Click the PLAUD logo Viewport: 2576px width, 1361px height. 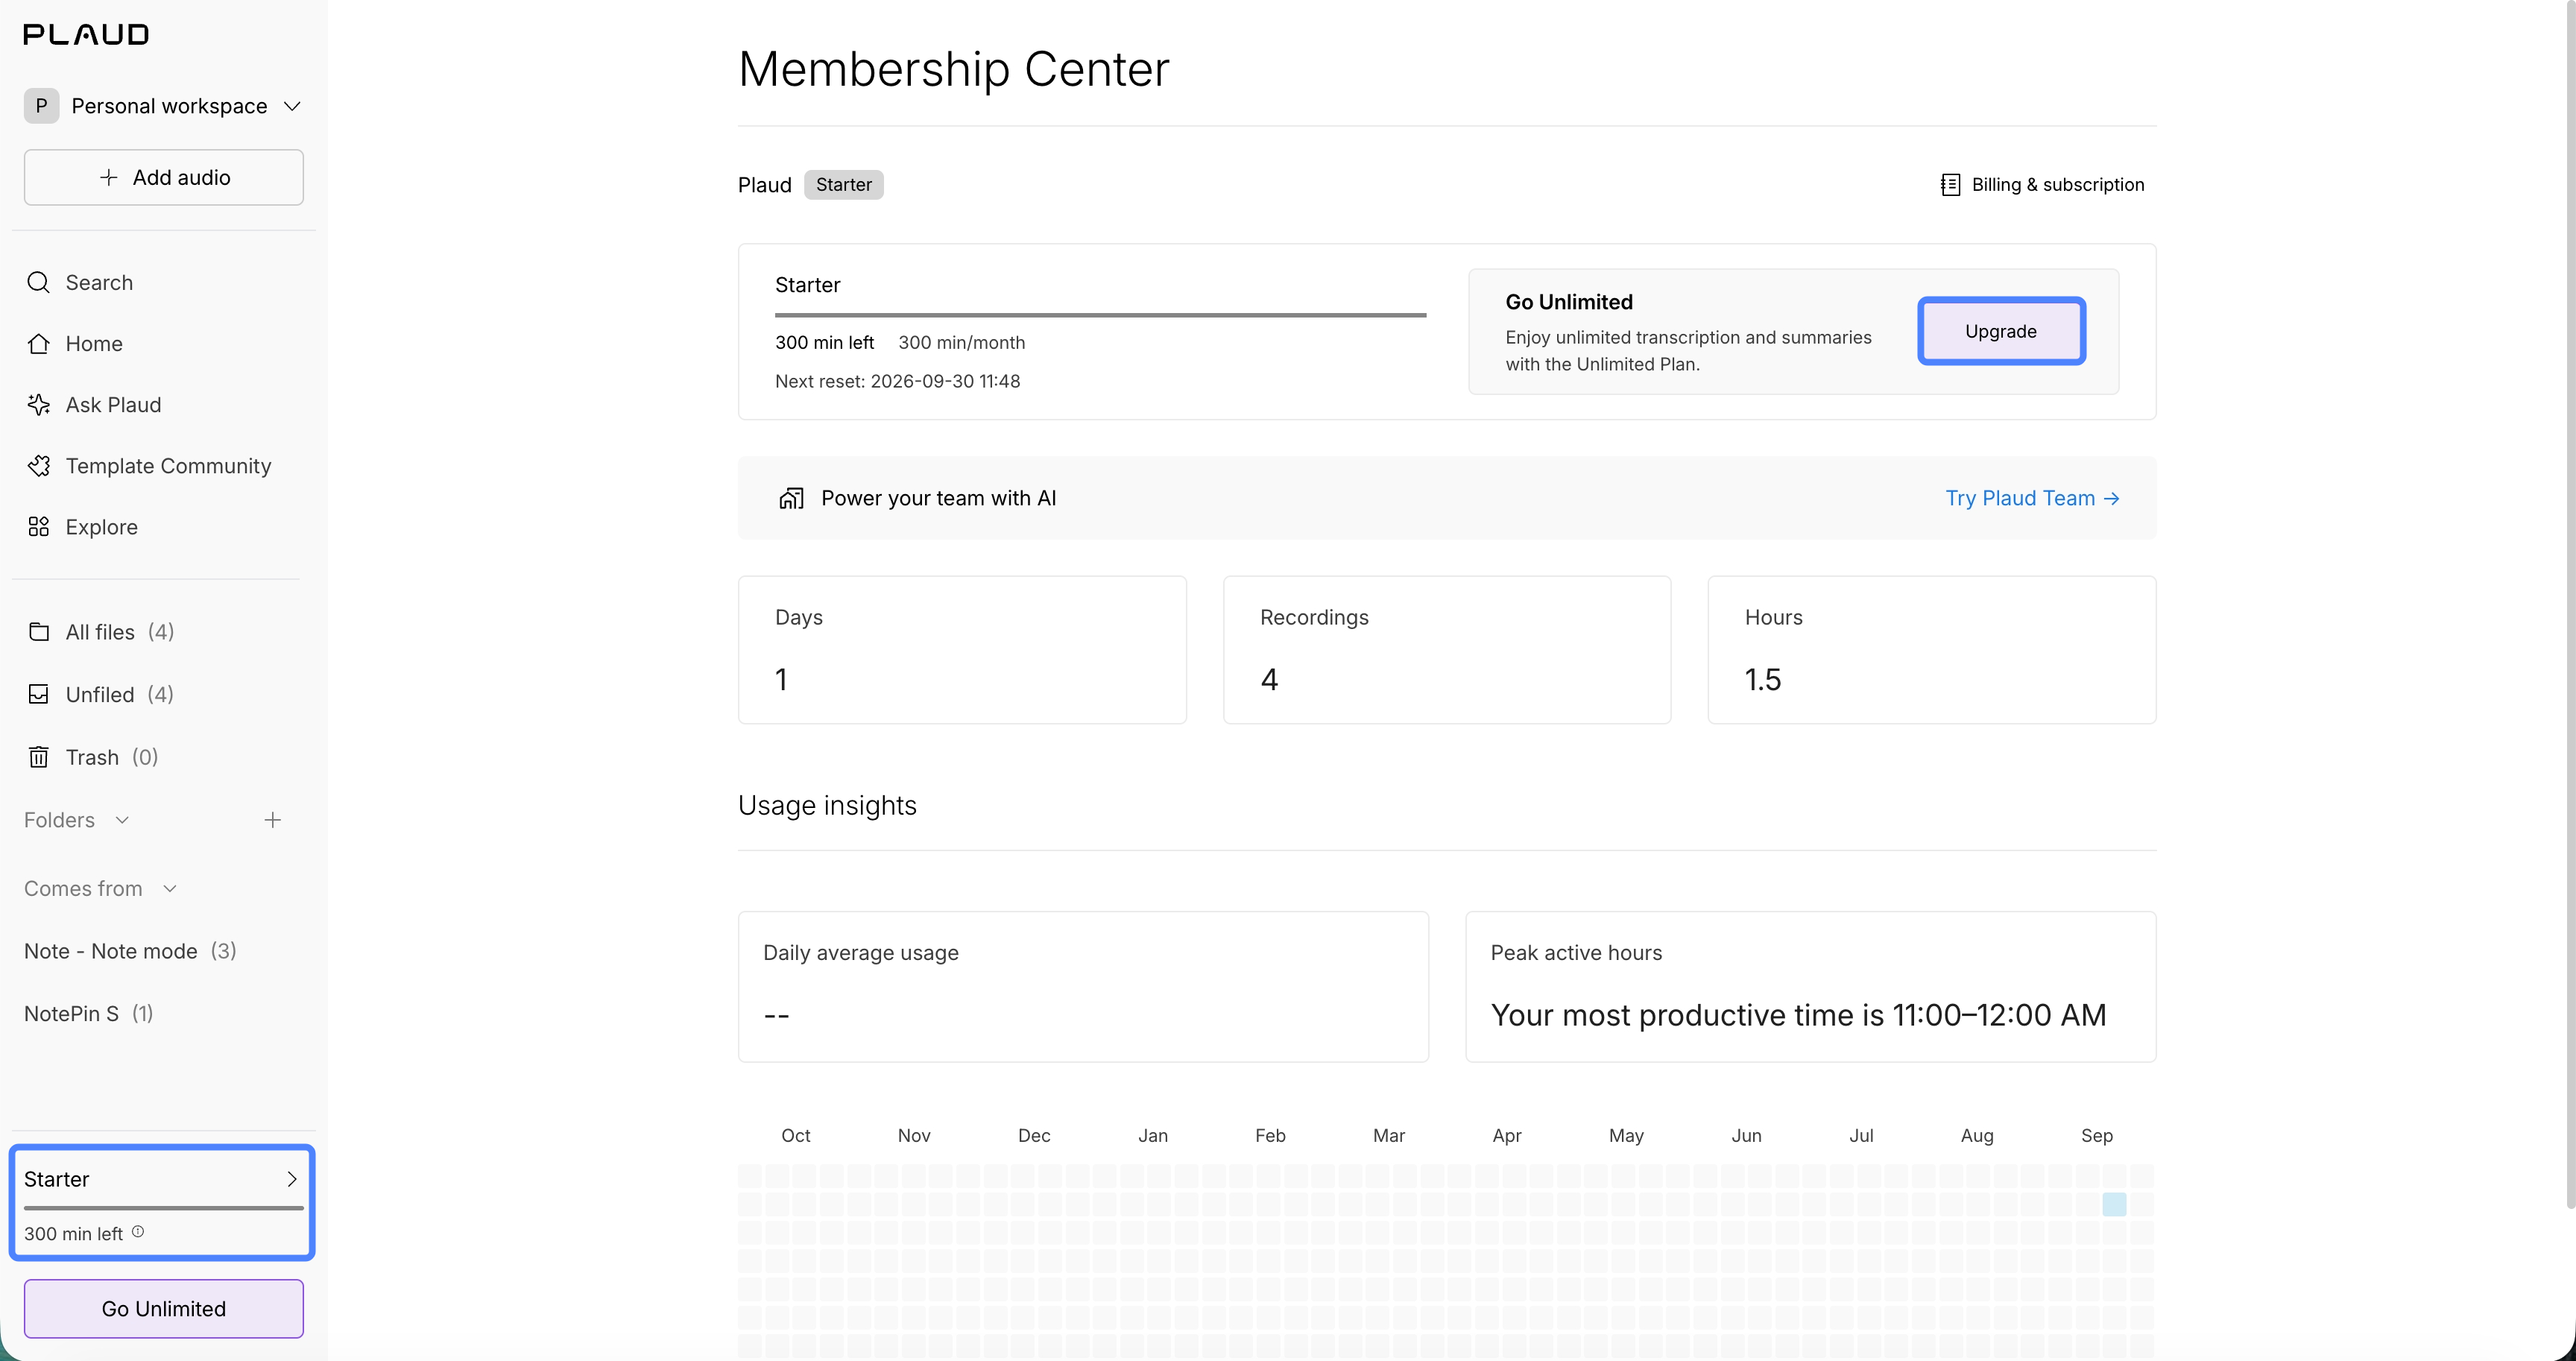pos(86,34)
